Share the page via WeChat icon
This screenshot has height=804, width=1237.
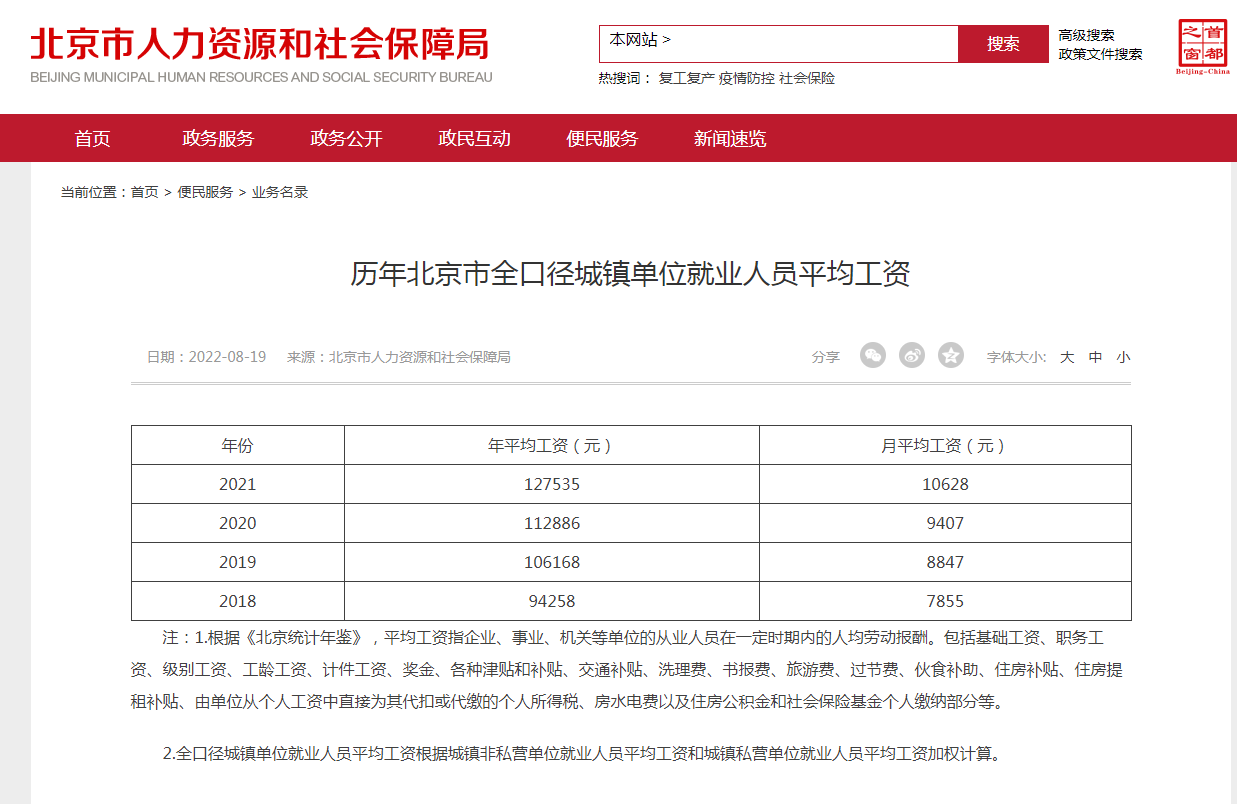tap(873, 355)
